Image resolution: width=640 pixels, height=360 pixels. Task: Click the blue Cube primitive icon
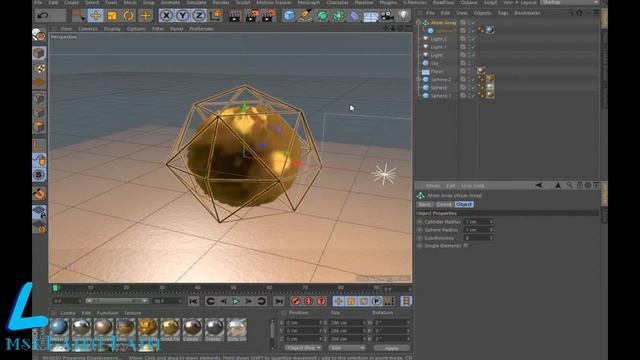[289, 16]
